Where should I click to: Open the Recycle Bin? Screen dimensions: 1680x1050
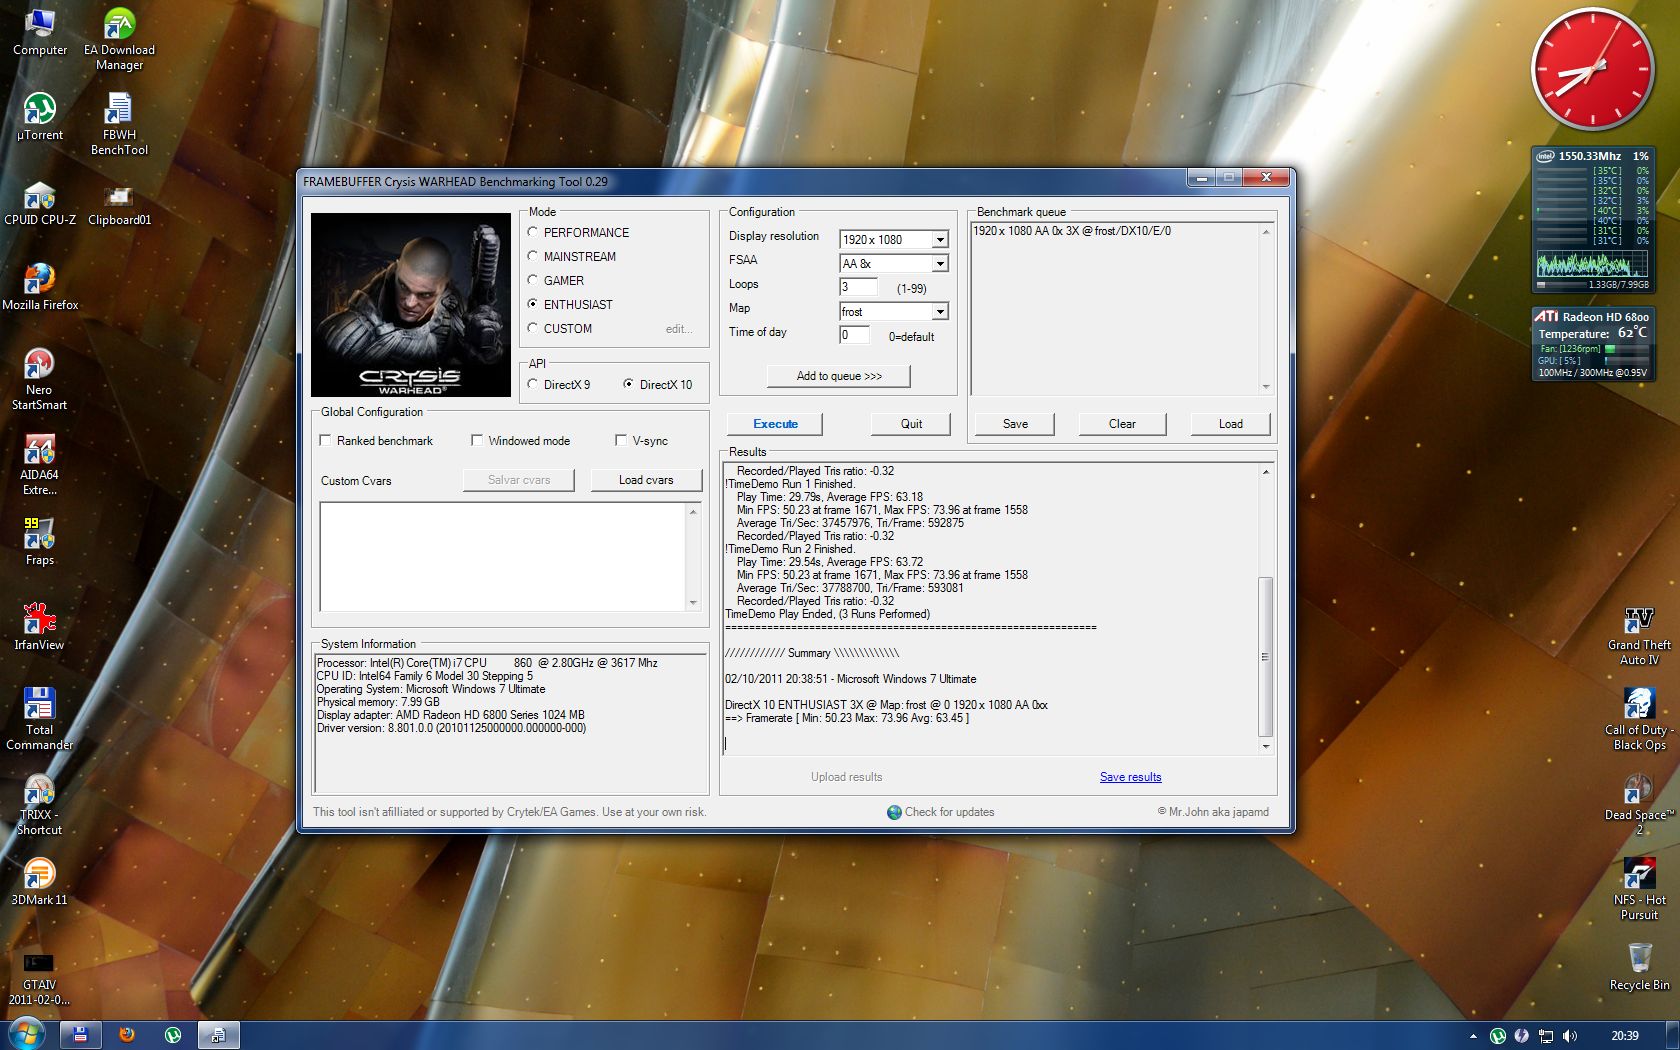(1639, 966)
